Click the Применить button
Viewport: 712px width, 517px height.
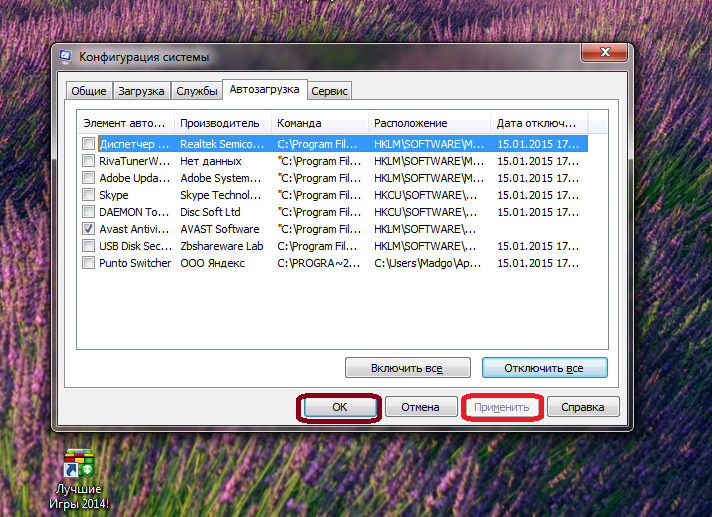(x=501, y=407)
